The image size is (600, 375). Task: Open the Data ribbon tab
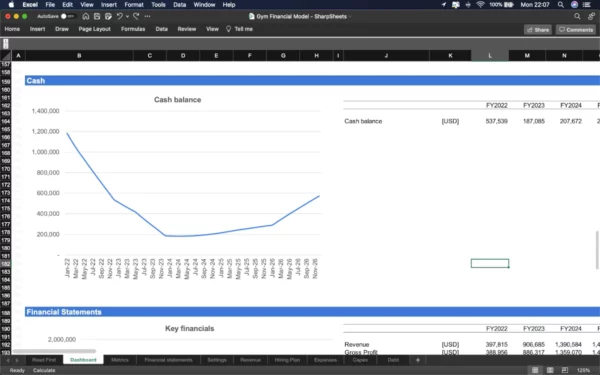161,29
